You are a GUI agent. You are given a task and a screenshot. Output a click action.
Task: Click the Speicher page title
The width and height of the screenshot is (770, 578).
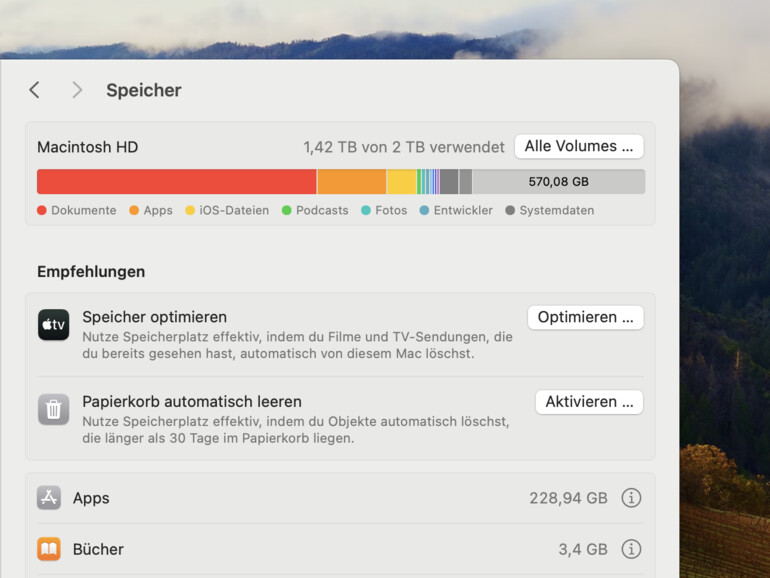coord(144,90)
